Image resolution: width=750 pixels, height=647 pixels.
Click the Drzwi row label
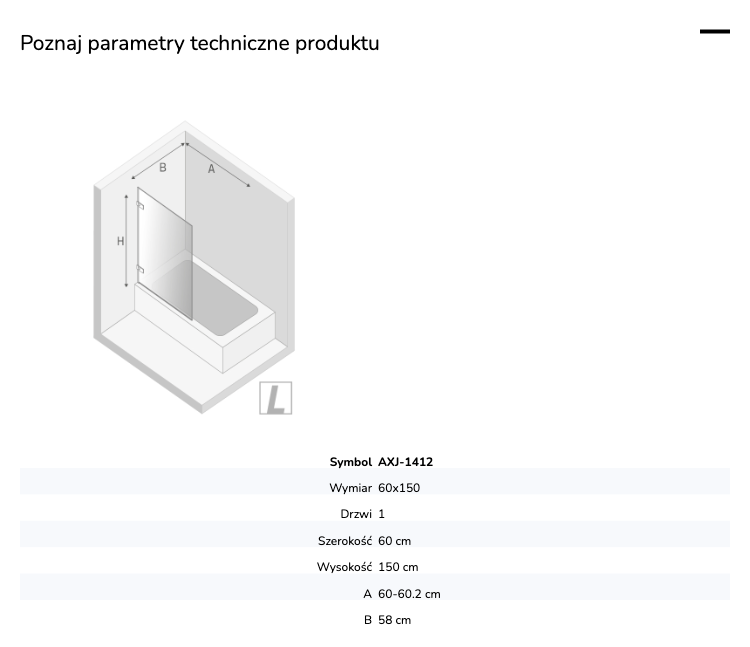[356, 514]
